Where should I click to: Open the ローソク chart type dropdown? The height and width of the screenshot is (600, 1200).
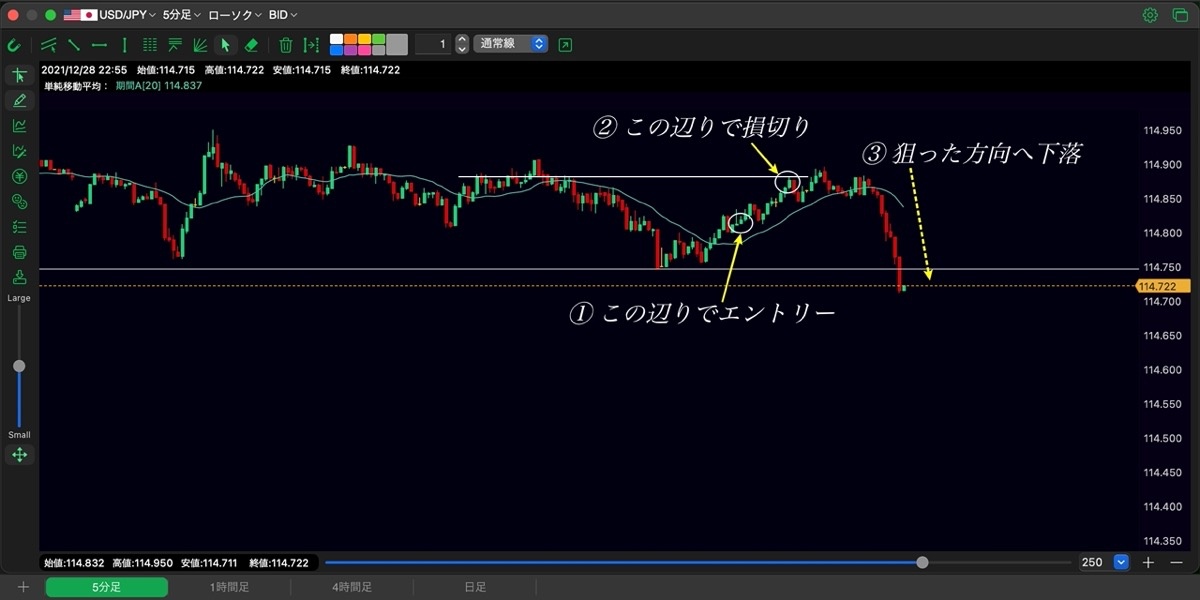[x=235, y=15]
